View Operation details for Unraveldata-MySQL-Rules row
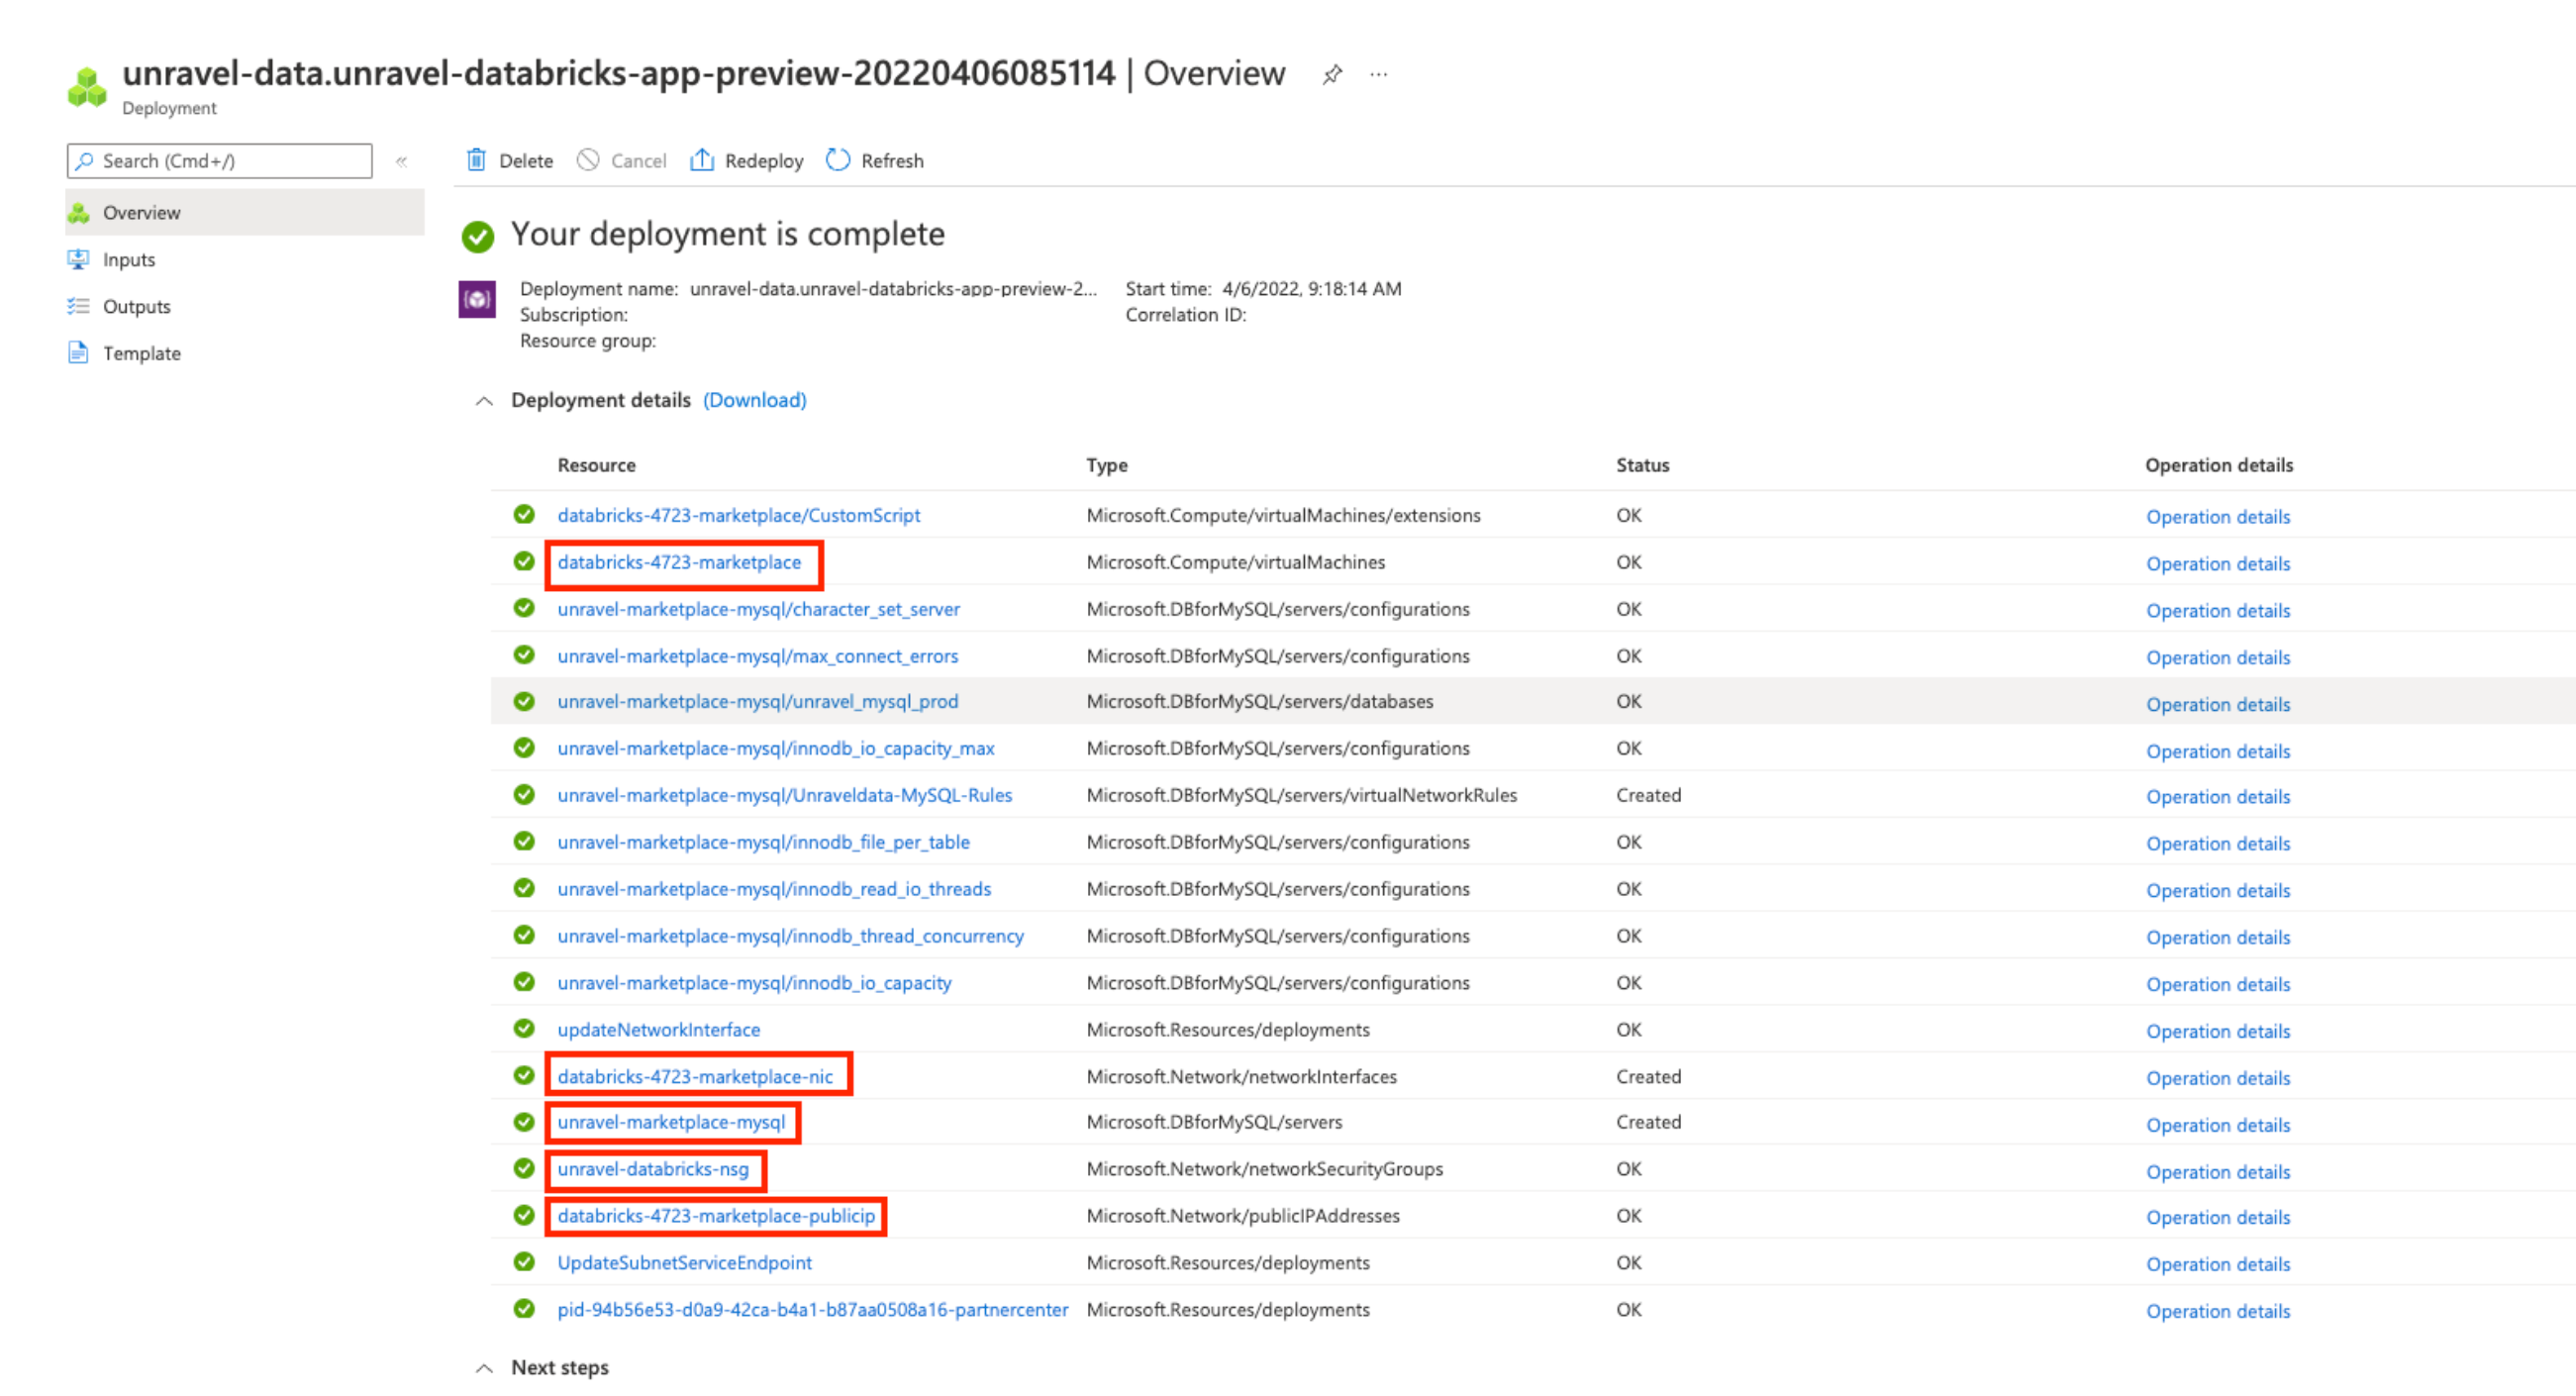Viewport: 2576px width, 1396px height. [x=2217, y=797]
